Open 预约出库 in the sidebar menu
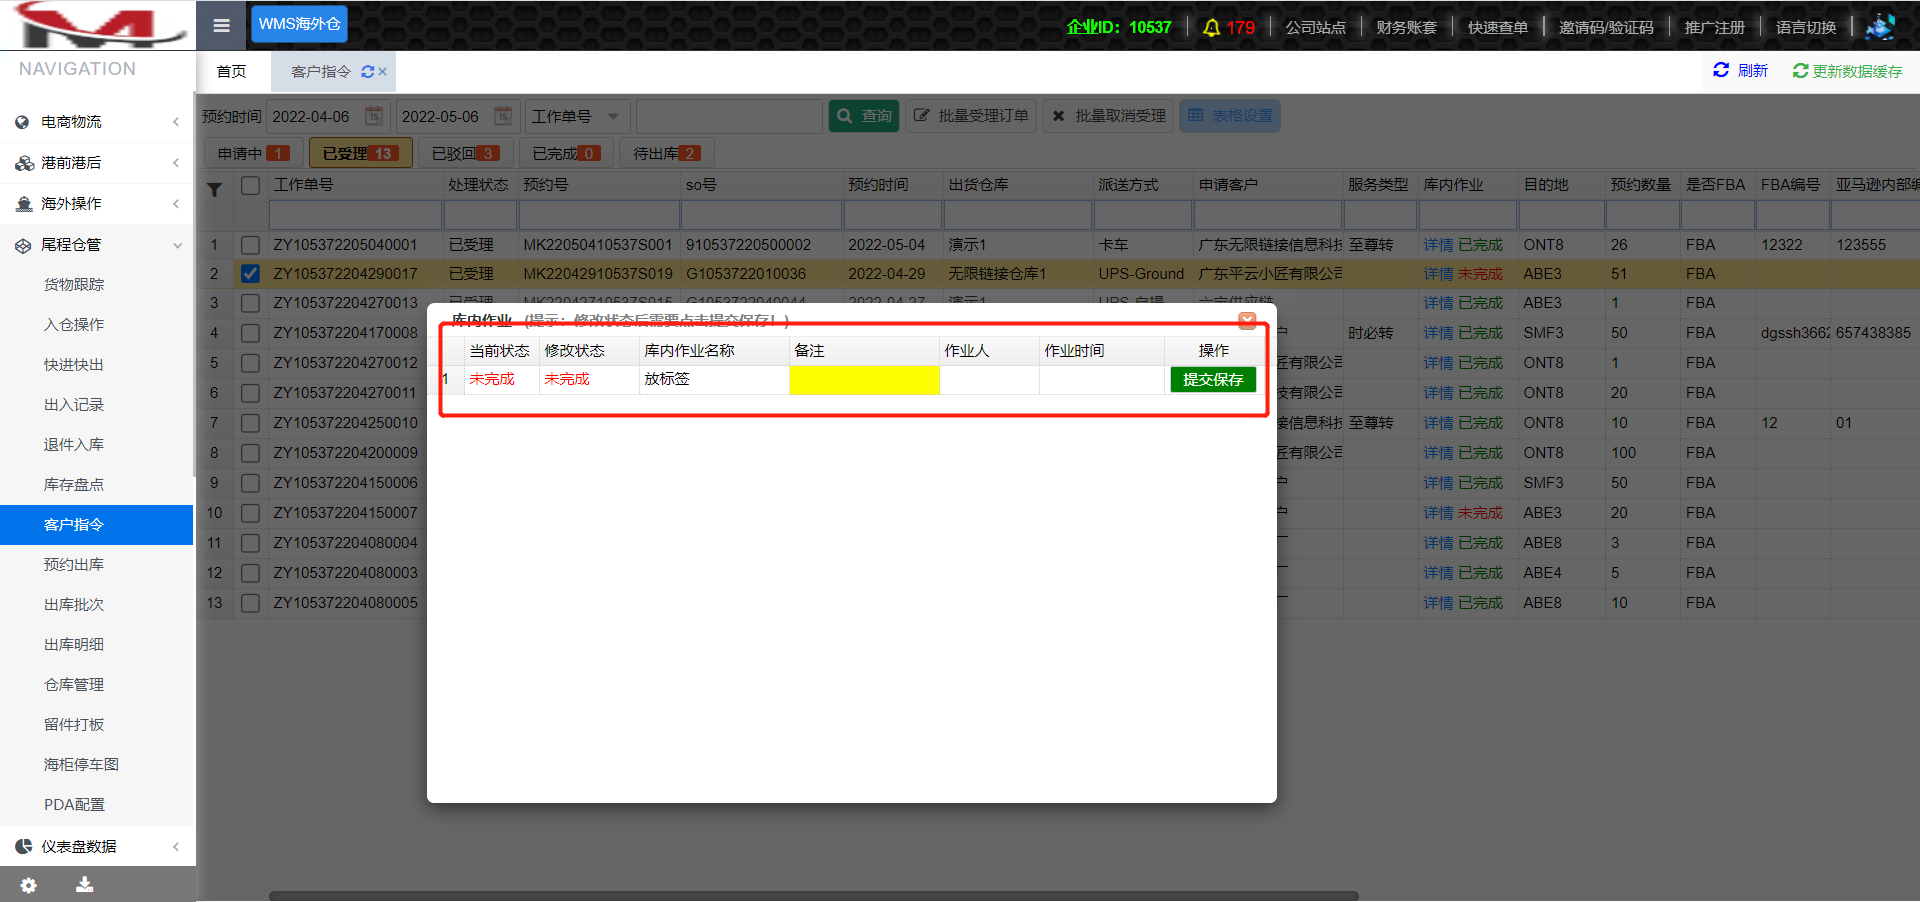Screen dimensions: 1920x902 [x=74, y=565]
